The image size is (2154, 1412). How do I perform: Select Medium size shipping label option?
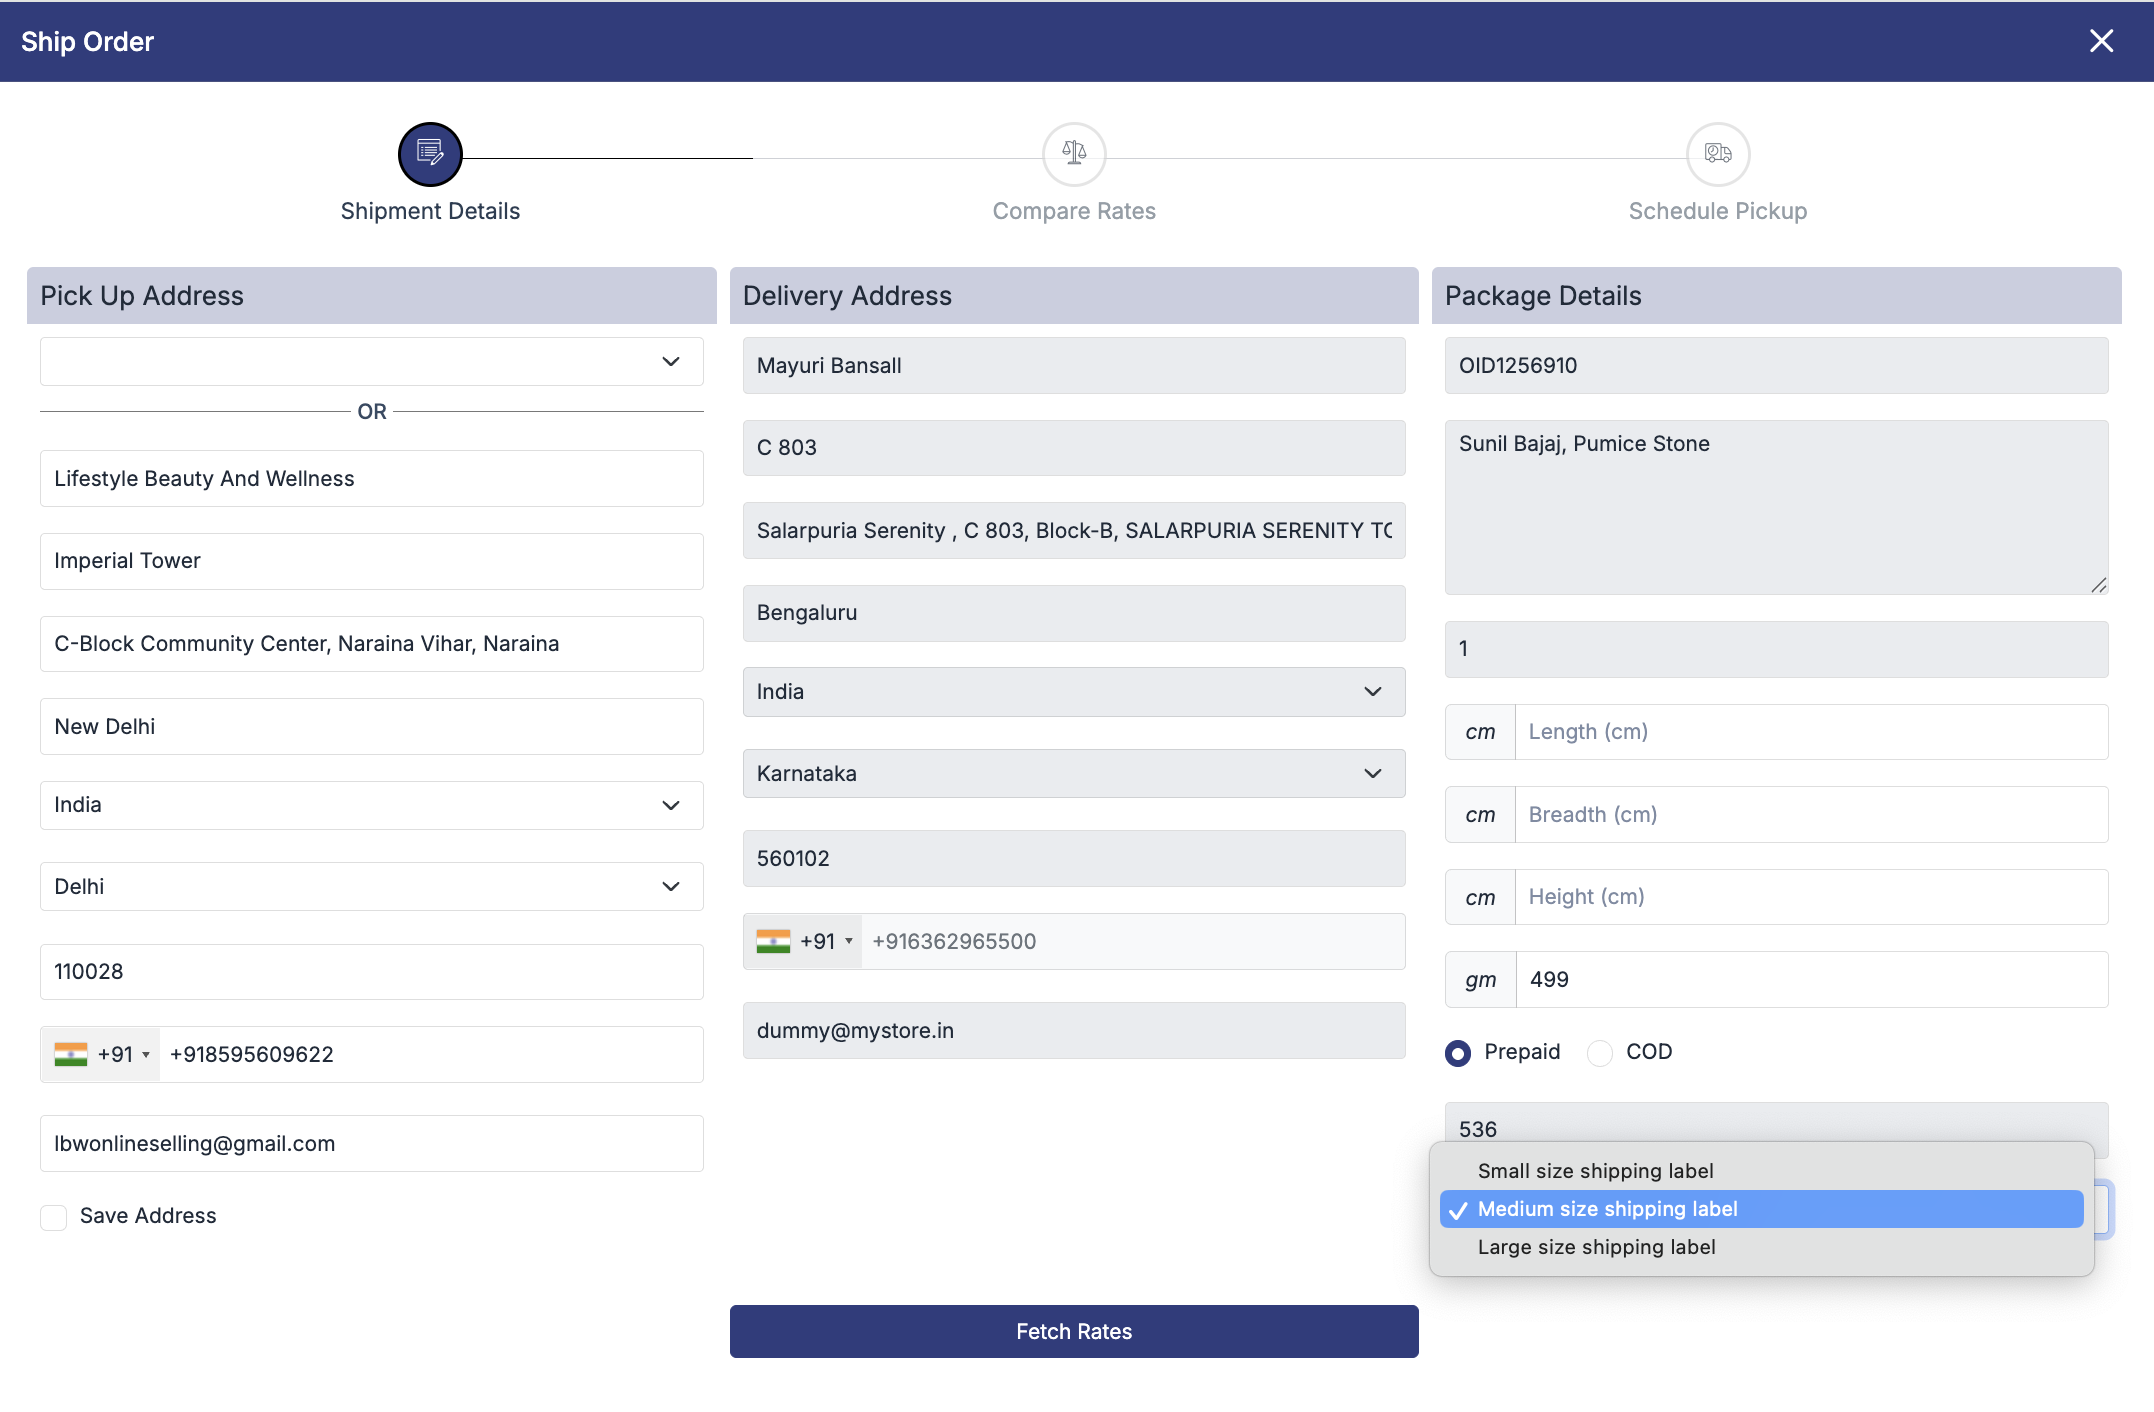[1607, 1209]
